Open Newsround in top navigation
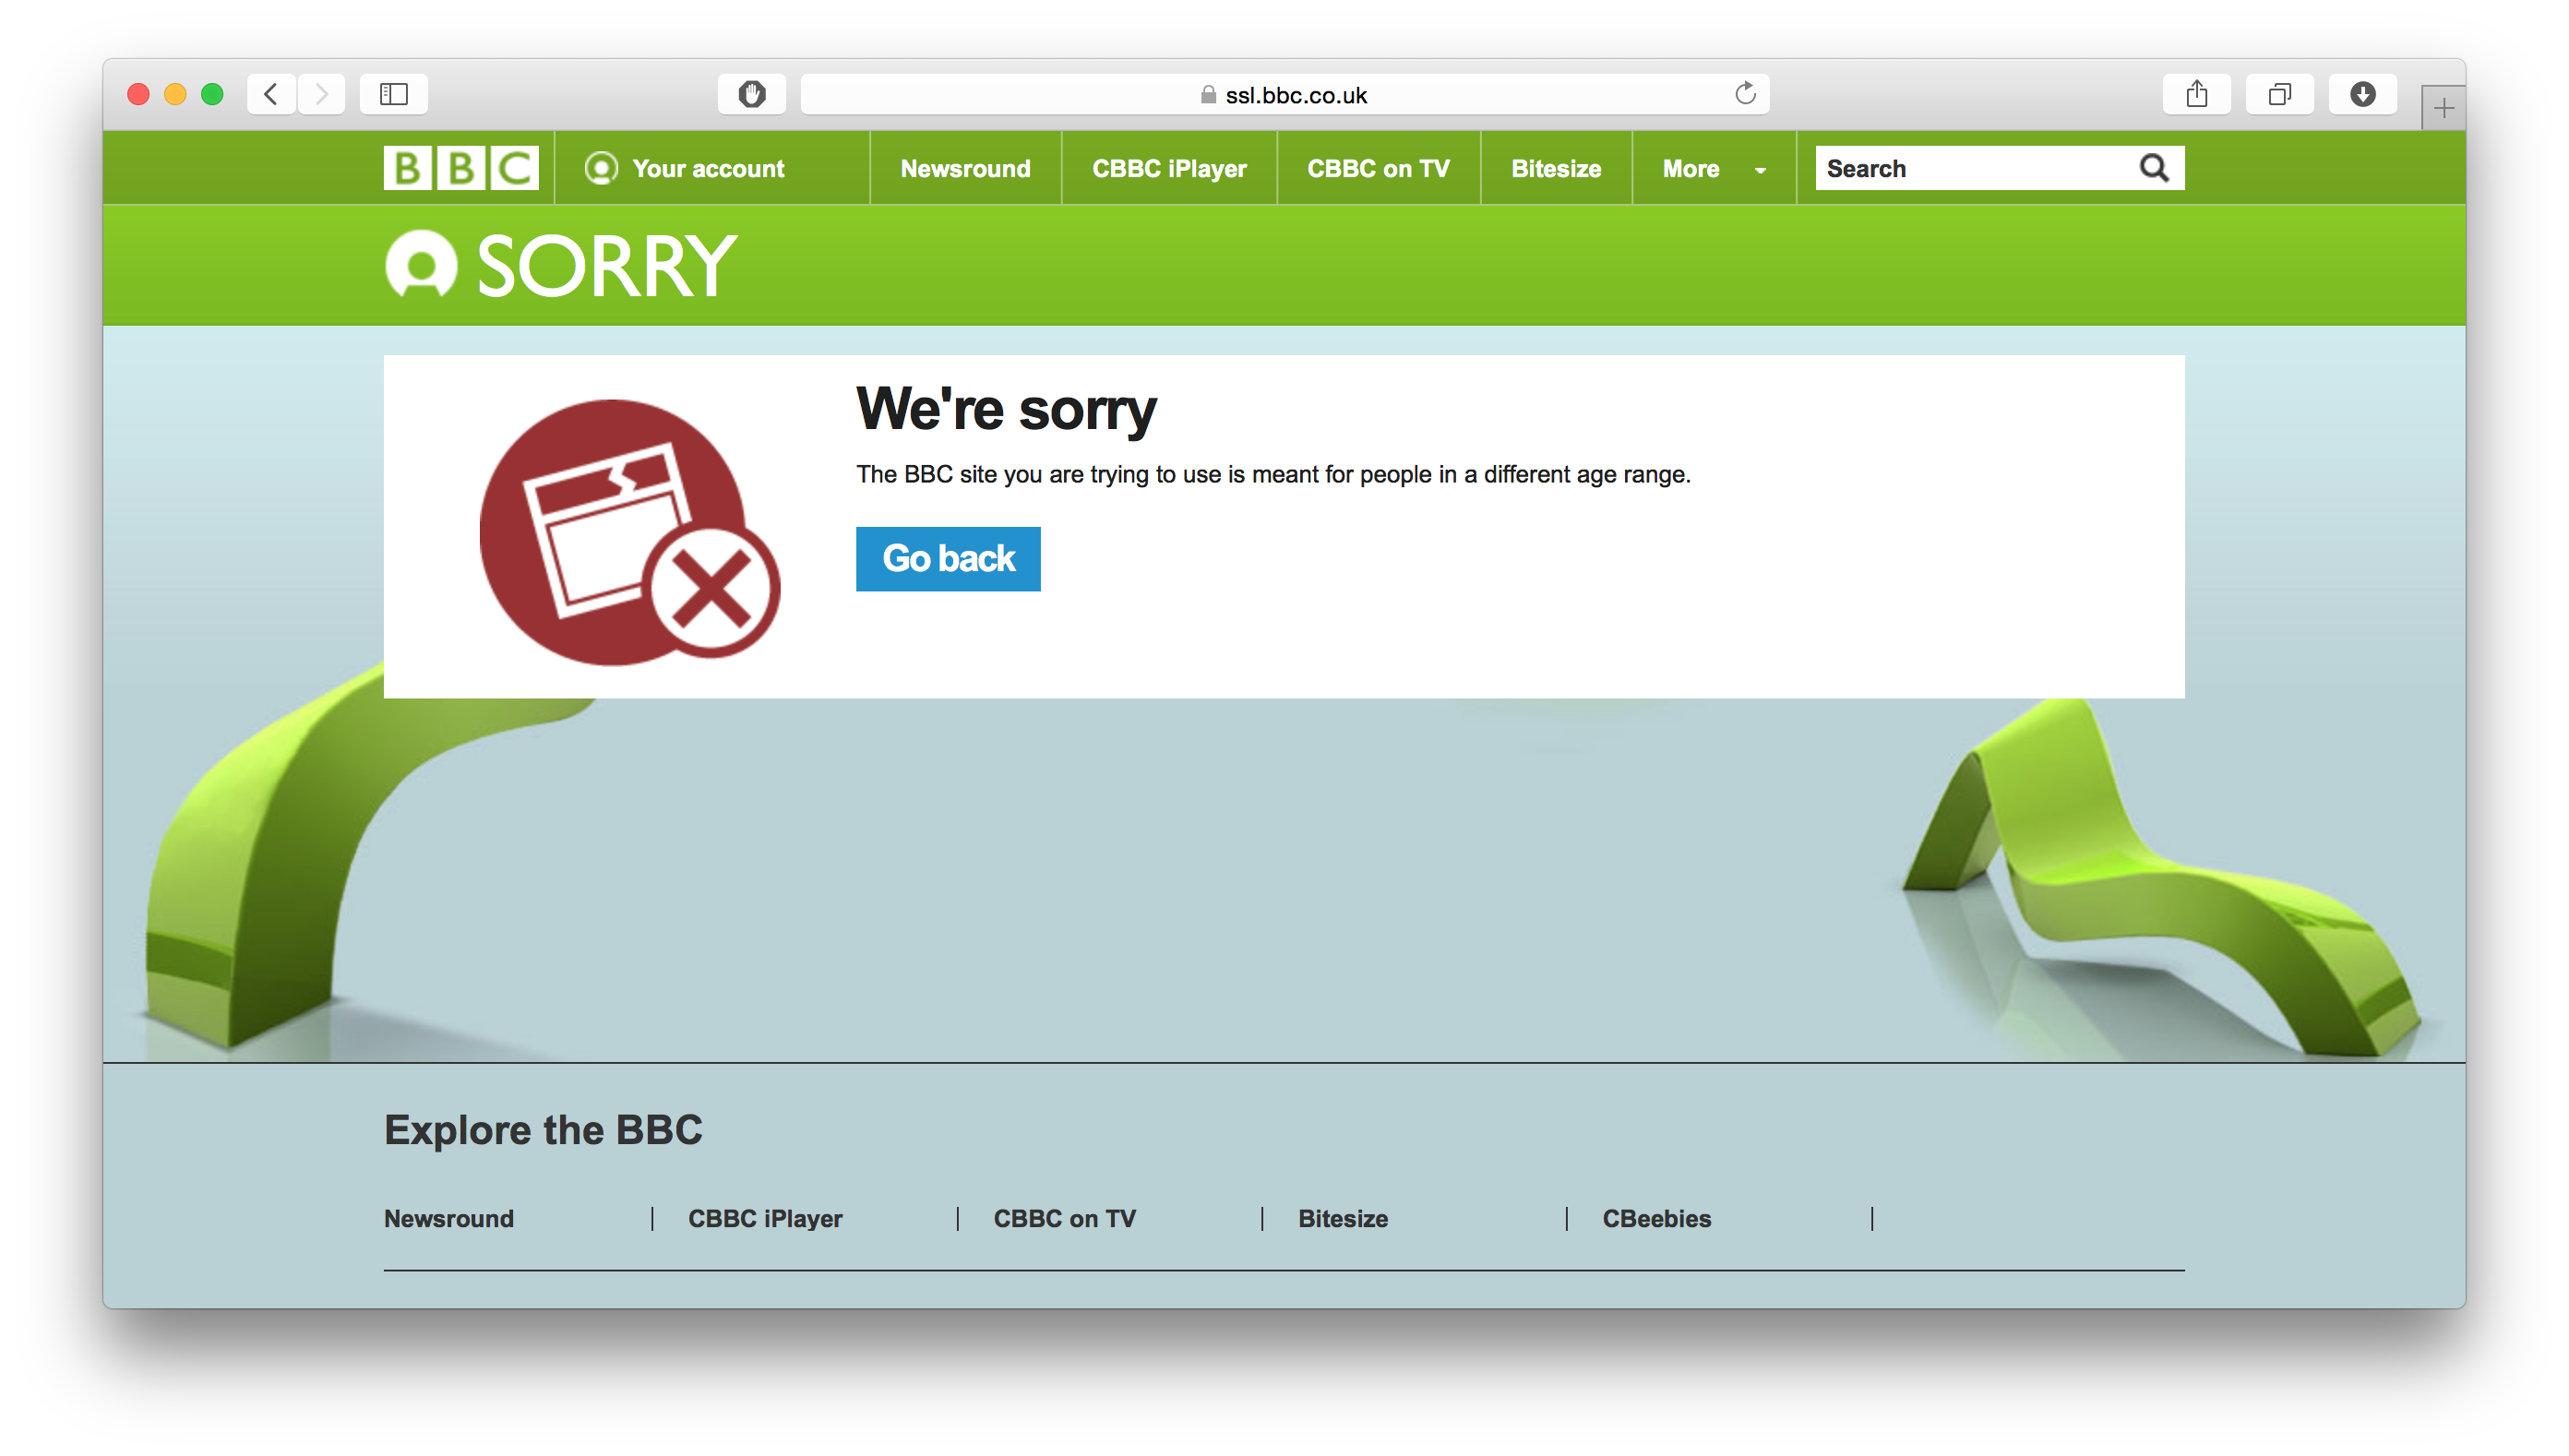The image size is (2569, 1456). pyautogui.click(x=965, y=168)
